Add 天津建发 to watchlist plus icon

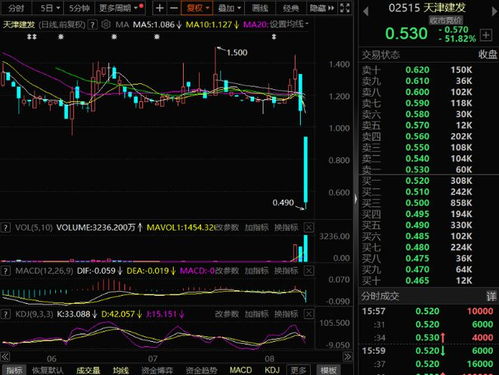(486, 35)
